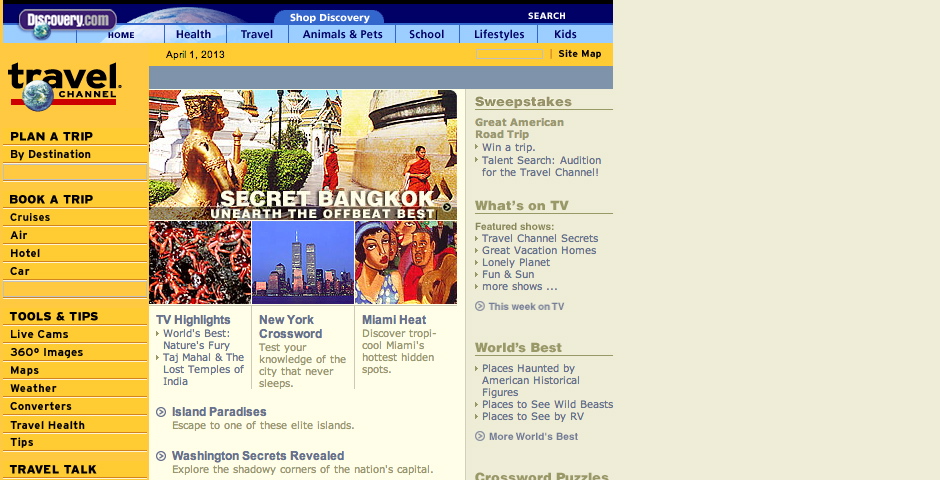Click the Discovery.com logo
940x480 pixels.
pos(67,22)
